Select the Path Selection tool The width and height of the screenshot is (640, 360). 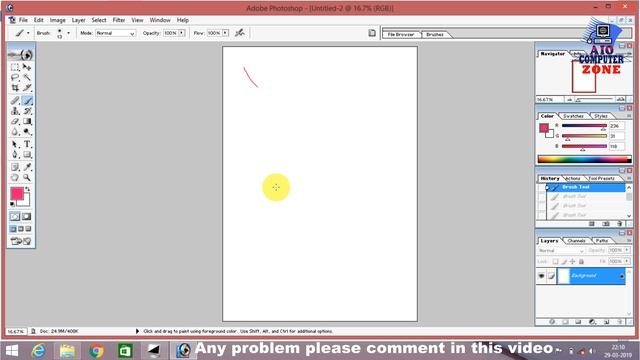(15, 144)
